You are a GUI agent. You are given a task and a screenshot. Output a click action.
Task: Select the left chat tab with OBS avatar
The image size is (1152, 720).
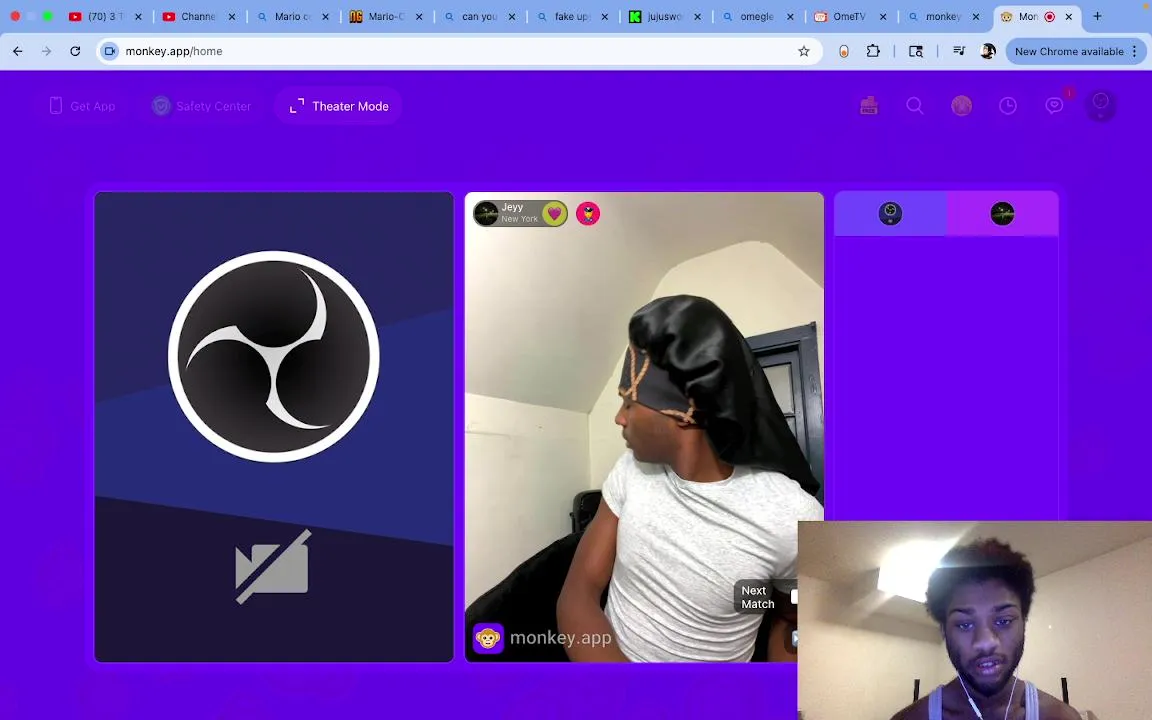[x=890, y=214]
